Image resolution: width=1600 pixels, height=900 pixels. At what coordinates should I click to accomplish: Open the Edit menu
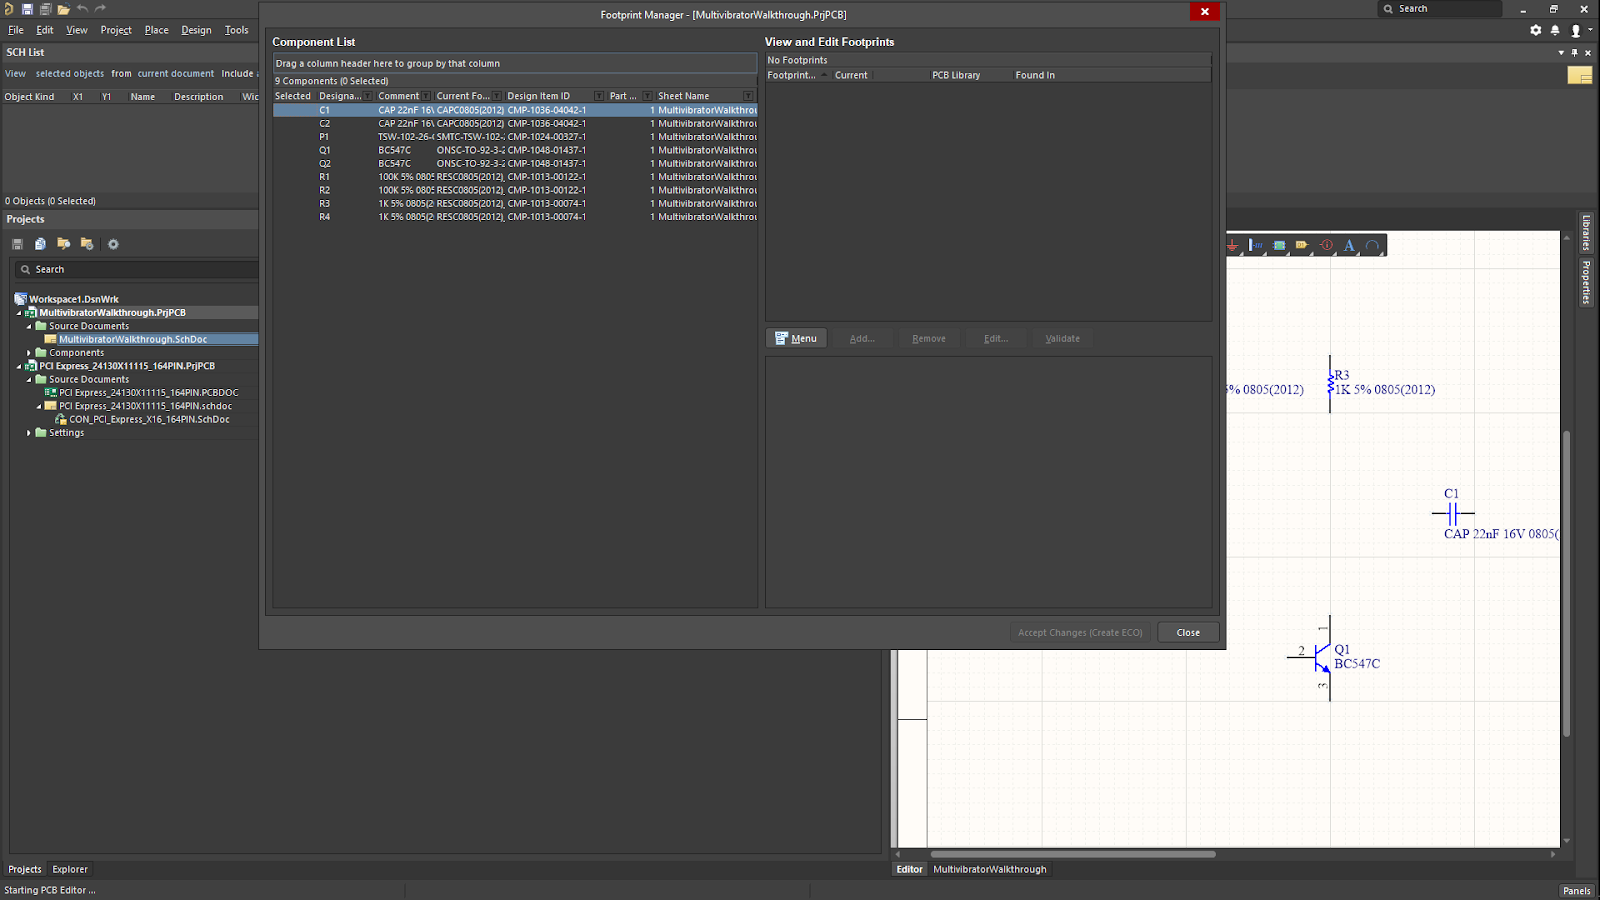pos(45,30)
